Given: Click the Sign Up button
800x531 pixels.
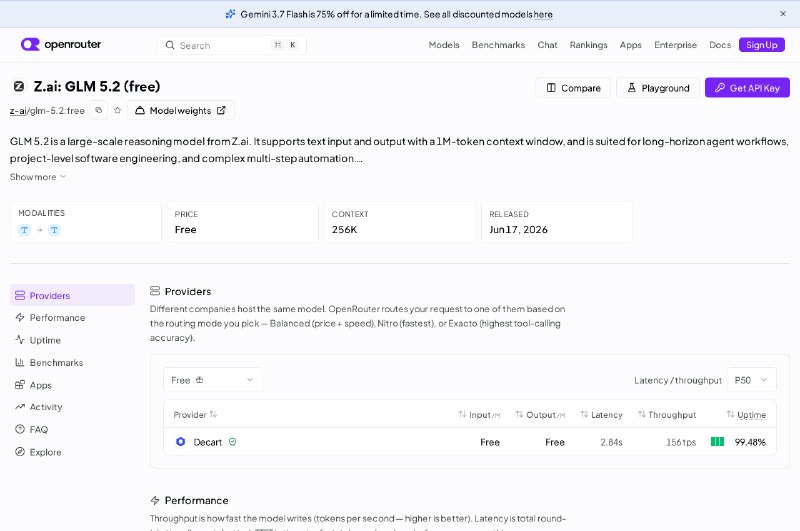Looking at the screenshot, I should pos(762,45).
